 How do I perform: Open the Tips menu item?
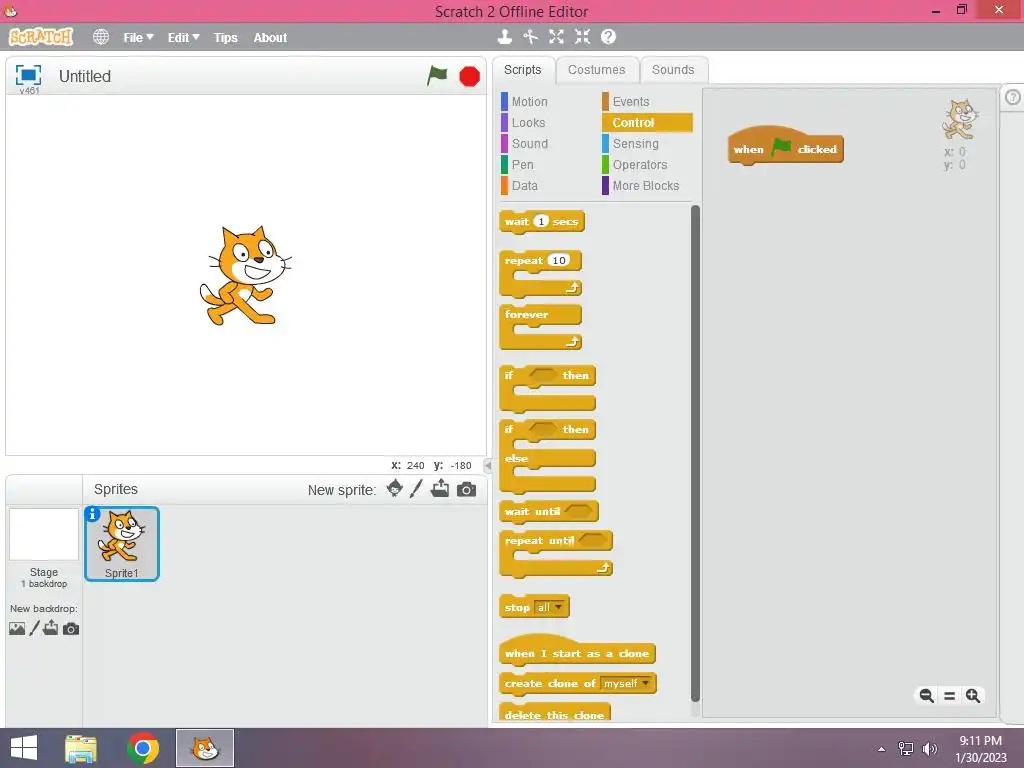225,38
